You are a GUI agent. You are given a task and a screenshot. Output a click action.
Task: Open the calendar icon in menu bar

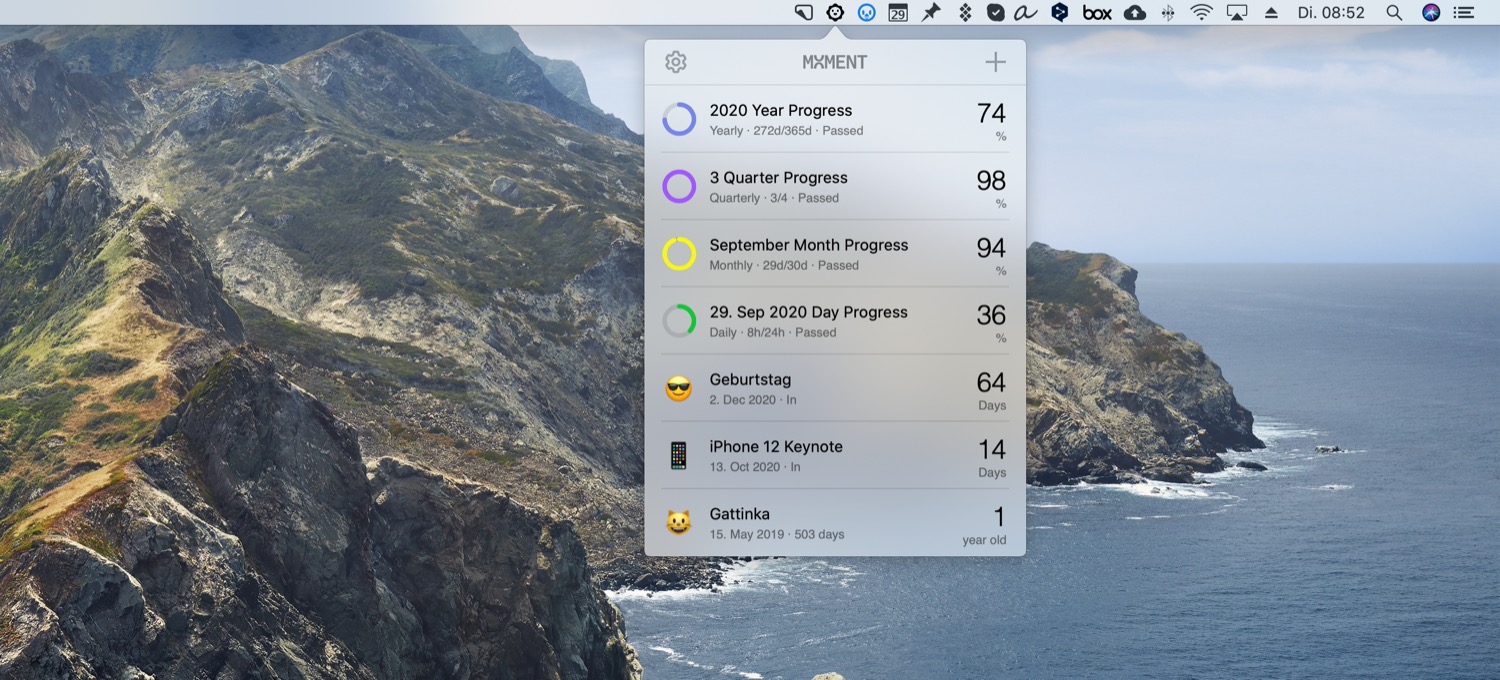coord(898,13)
